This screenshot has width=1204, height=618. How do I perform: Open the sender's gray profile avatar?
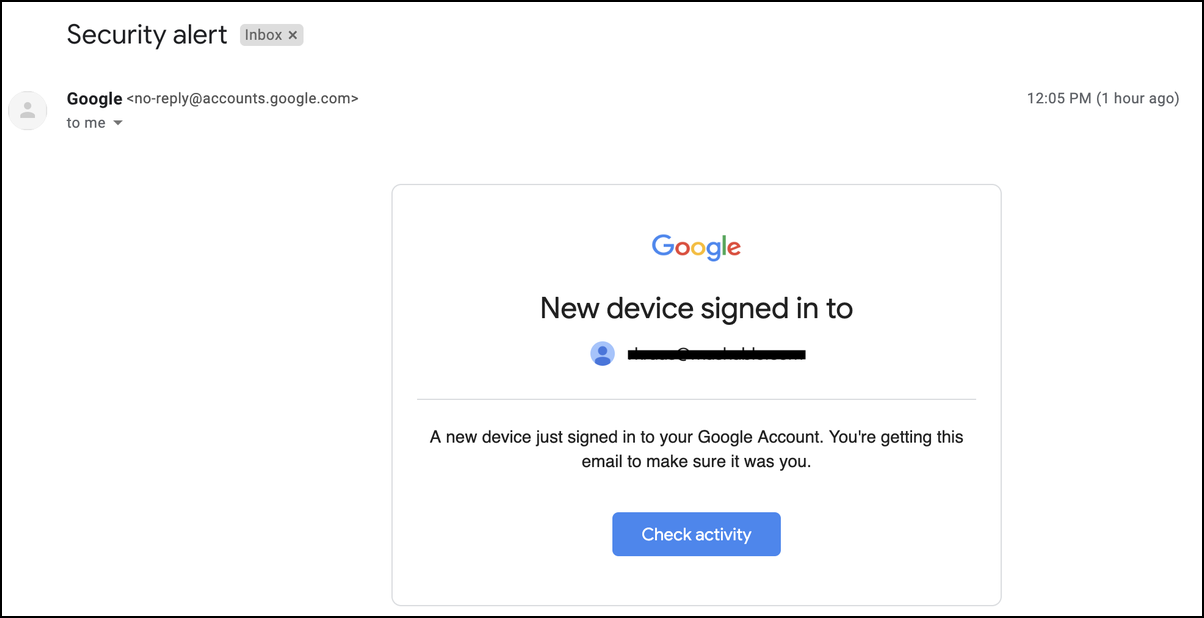[x=28, y=110]
